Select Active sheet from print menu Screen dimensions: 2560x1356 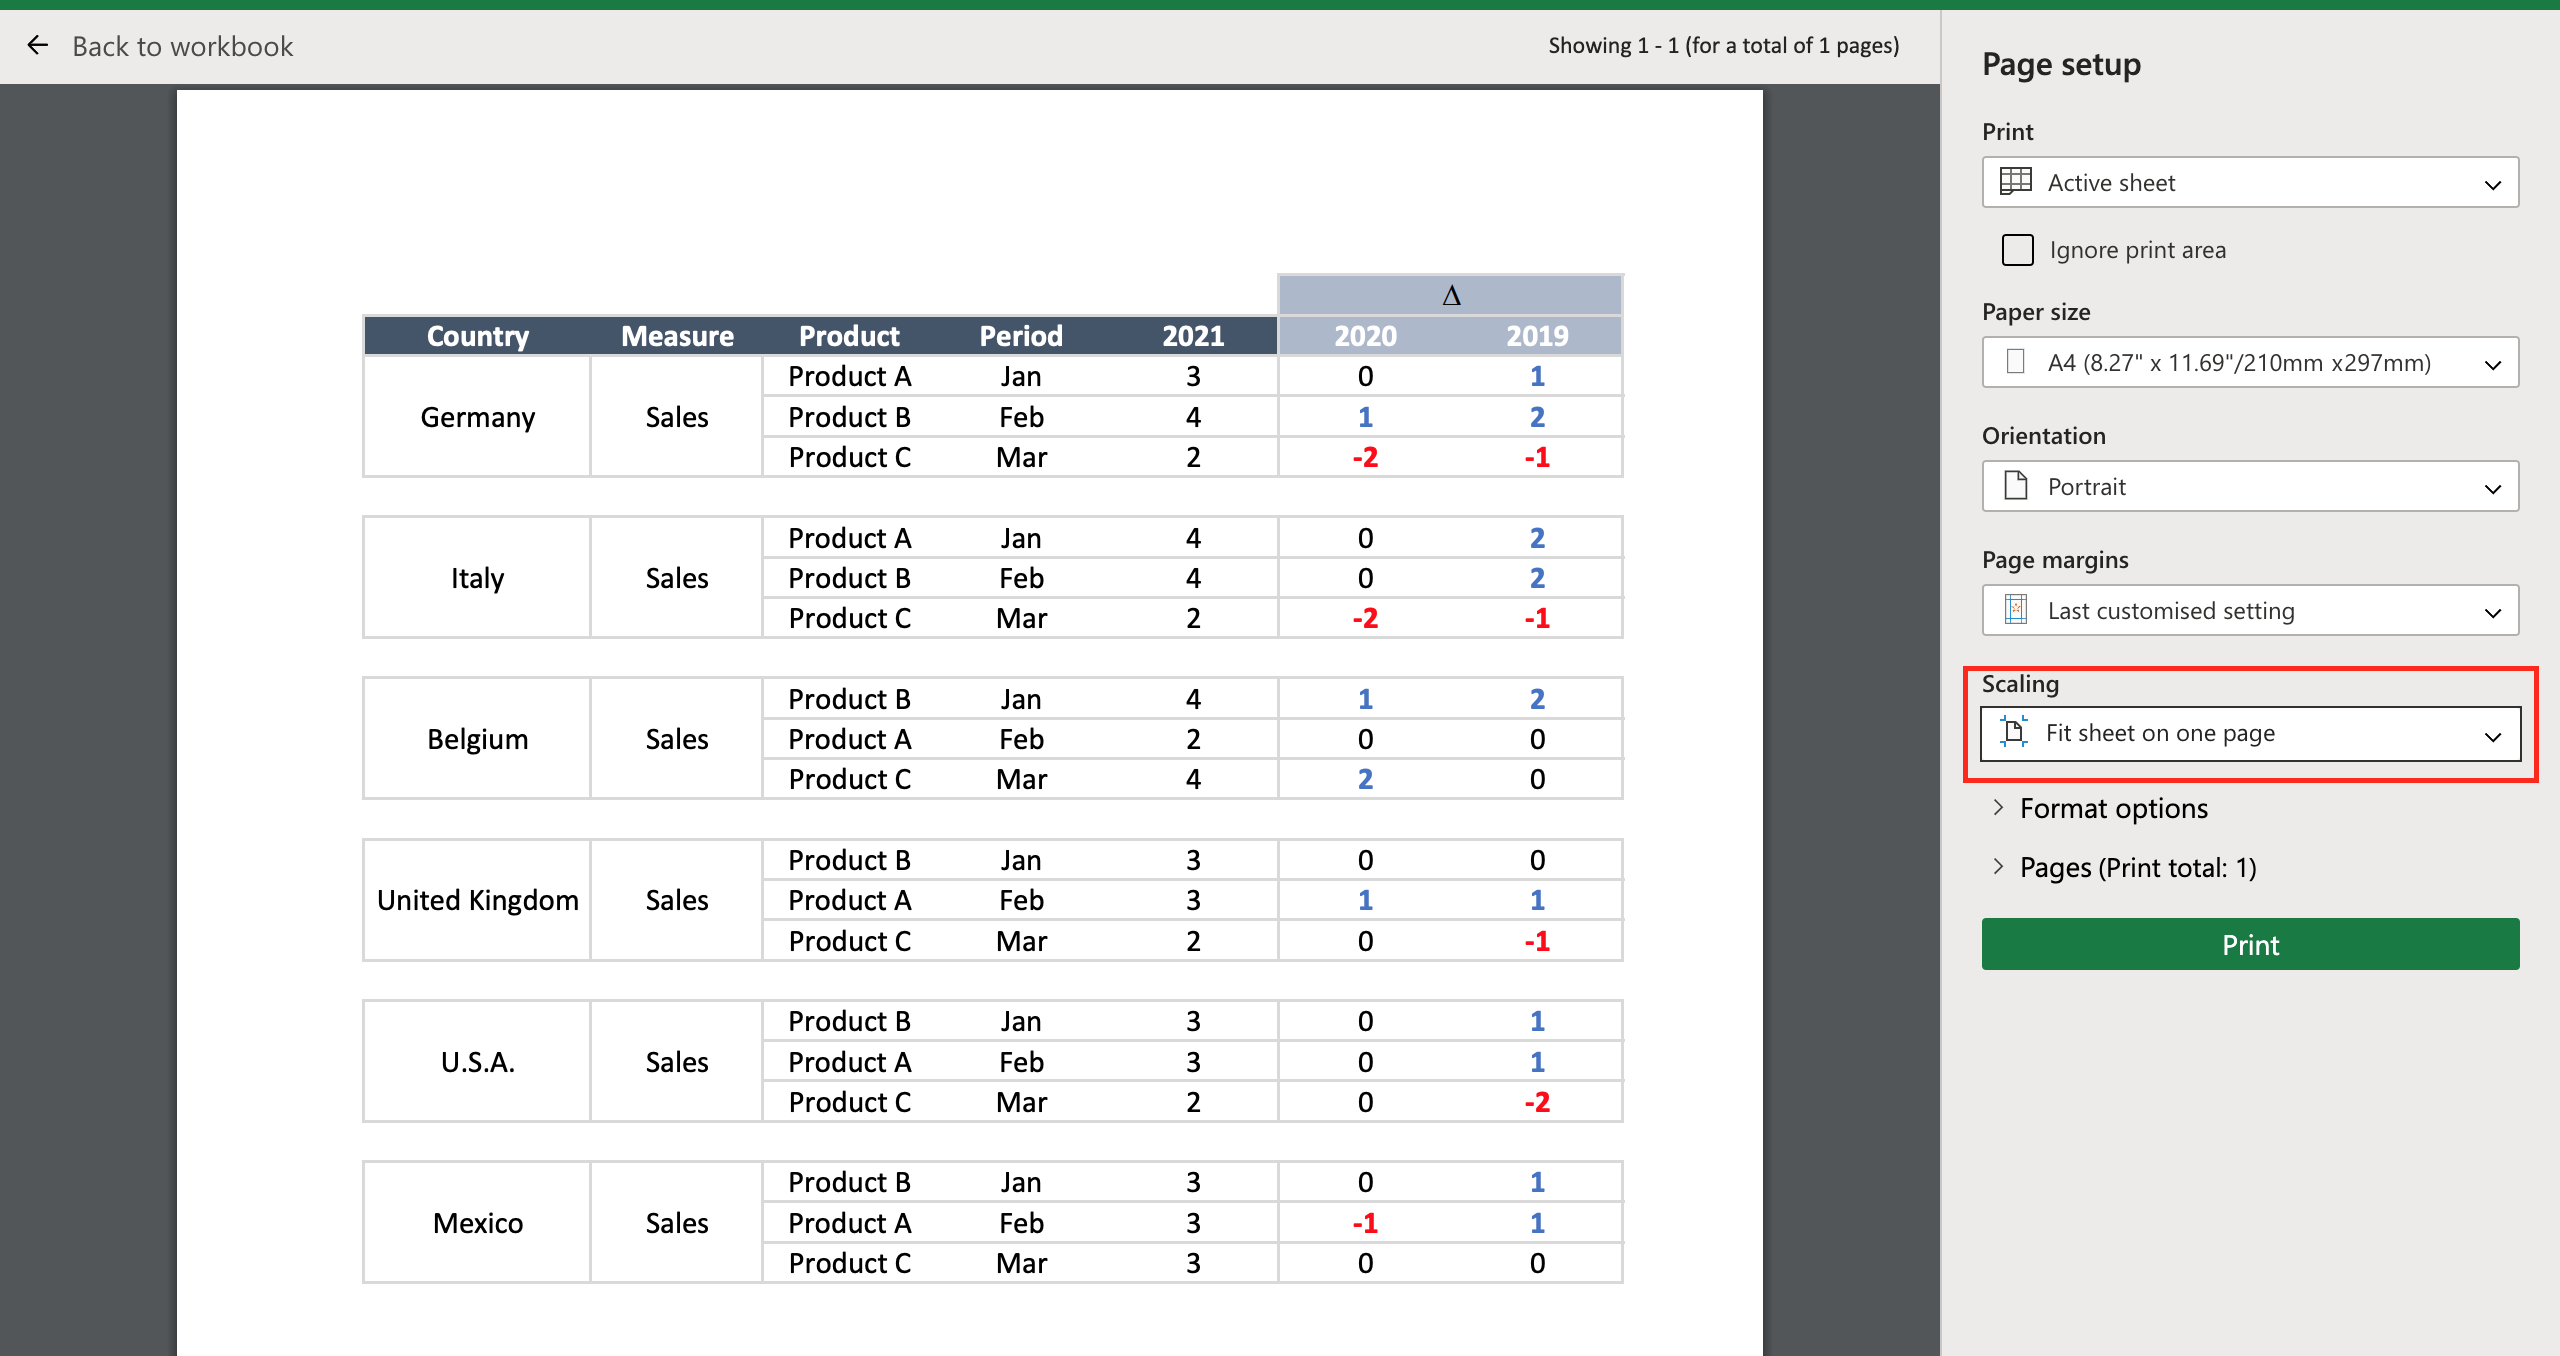coord(2250,183)
